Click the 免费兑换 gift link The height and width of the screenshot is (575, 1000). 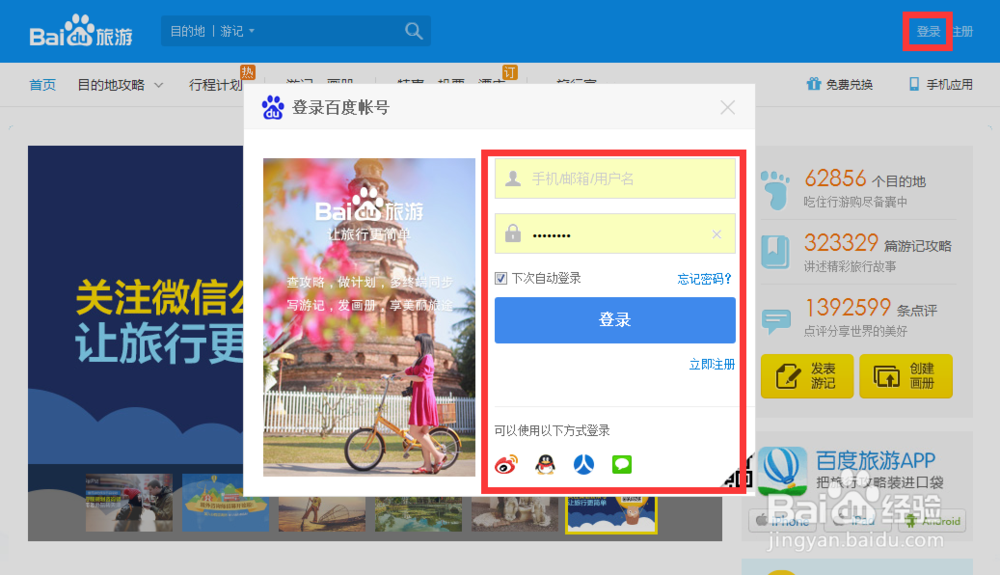click(x=840, y=84)
